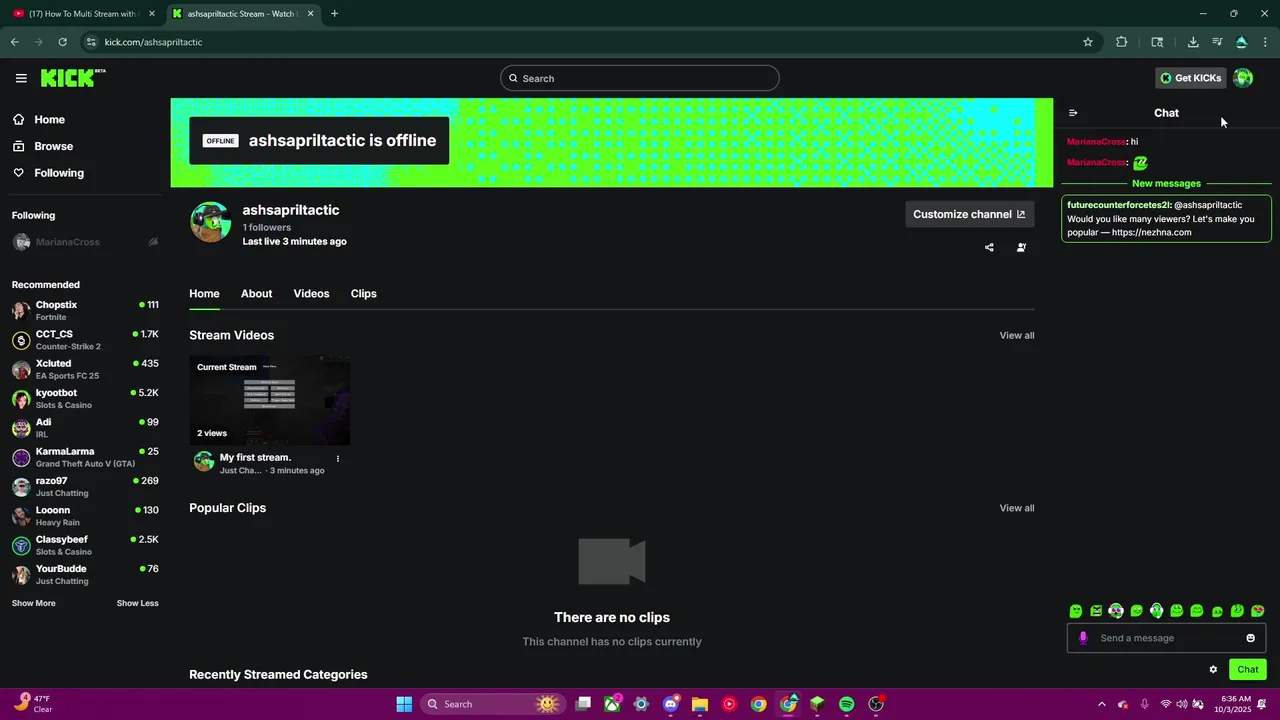This screenshot has height=720, width=1280.
Task: Open Spotify from the taskbar
Action: tap(846, 704)
